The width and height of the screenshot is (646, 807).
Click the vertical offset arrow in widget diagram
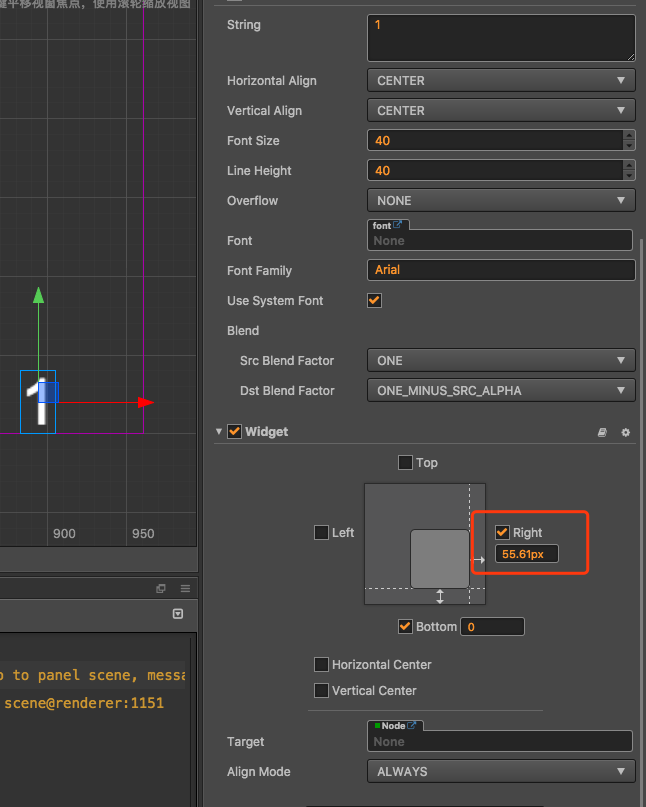[440, 597]
